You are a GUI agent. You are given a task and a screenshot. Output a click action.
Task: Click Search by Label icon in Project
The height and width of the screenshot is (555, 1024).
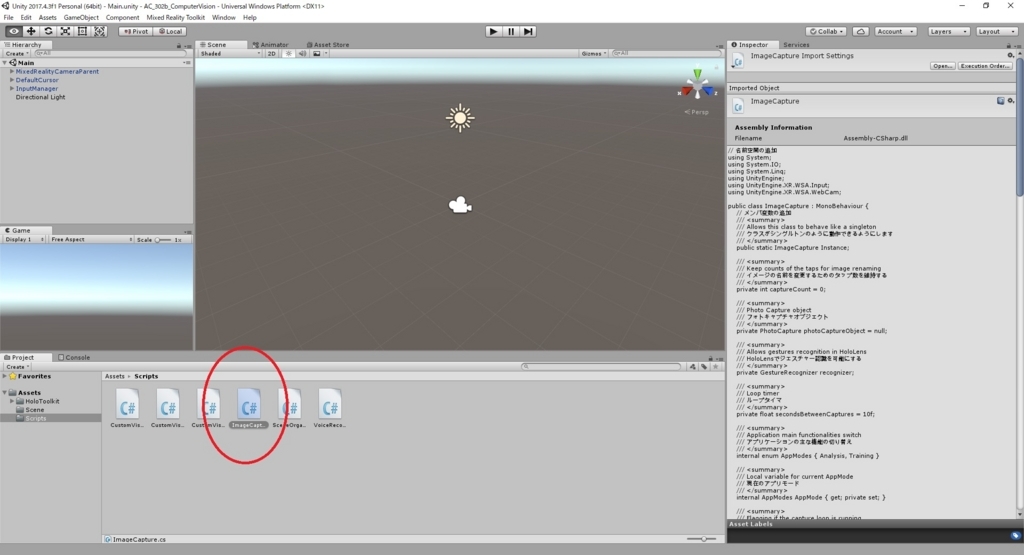[704, 367]
